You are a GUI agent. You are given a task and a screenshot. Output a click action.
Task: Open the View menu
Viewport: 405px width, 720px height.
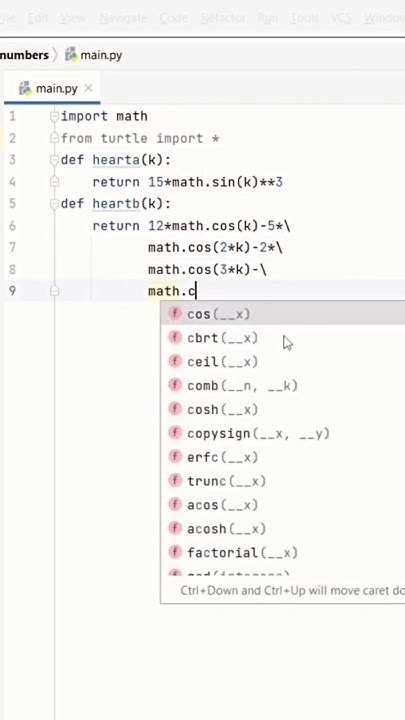point(73,18)
